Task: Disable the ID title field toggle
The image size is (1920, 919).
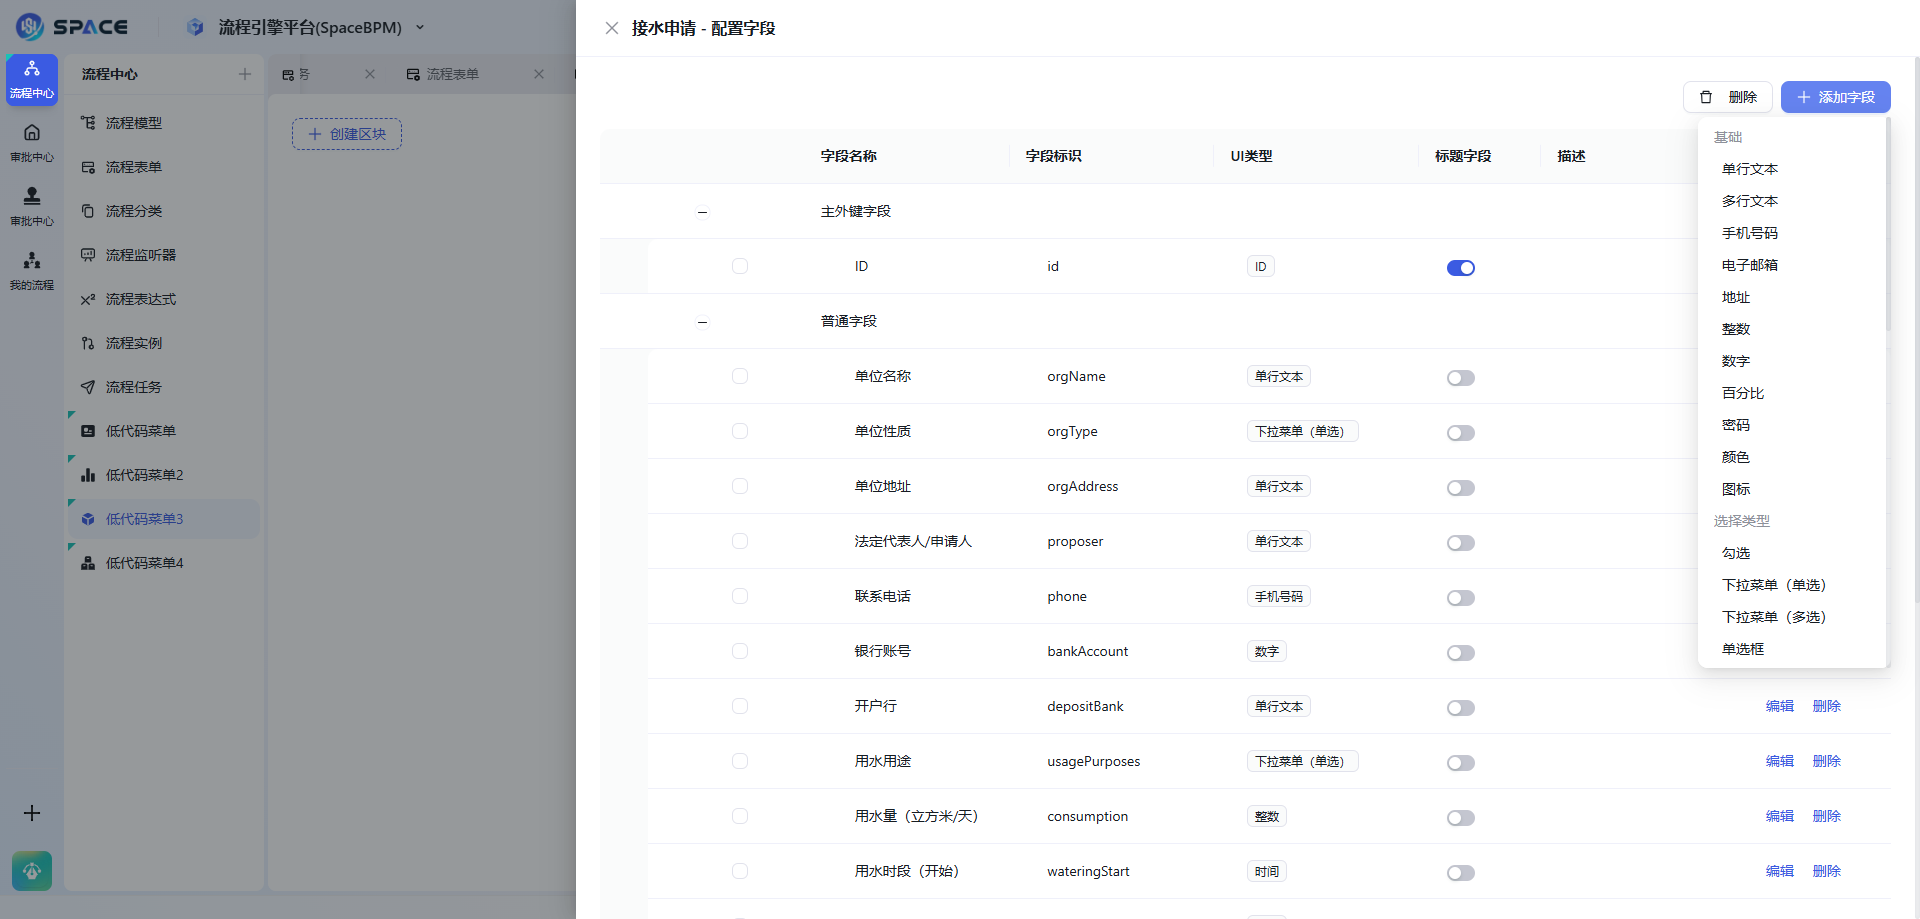Action: pos(1461,267)
